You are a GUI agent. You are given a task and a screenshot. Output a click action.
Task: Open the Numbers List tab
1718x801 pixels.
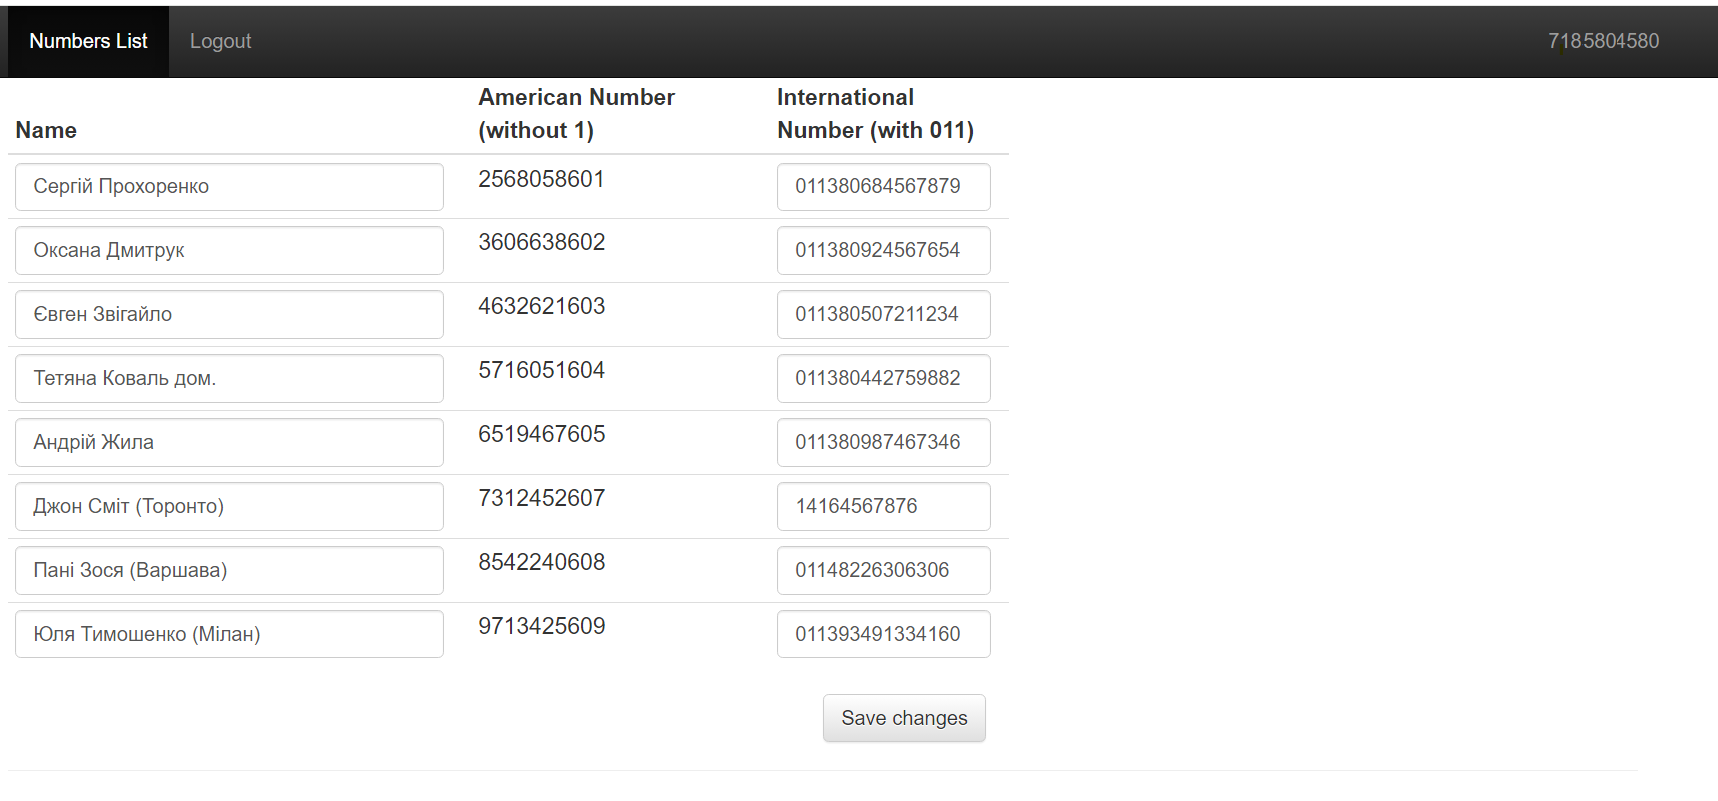tap(88, 41)
